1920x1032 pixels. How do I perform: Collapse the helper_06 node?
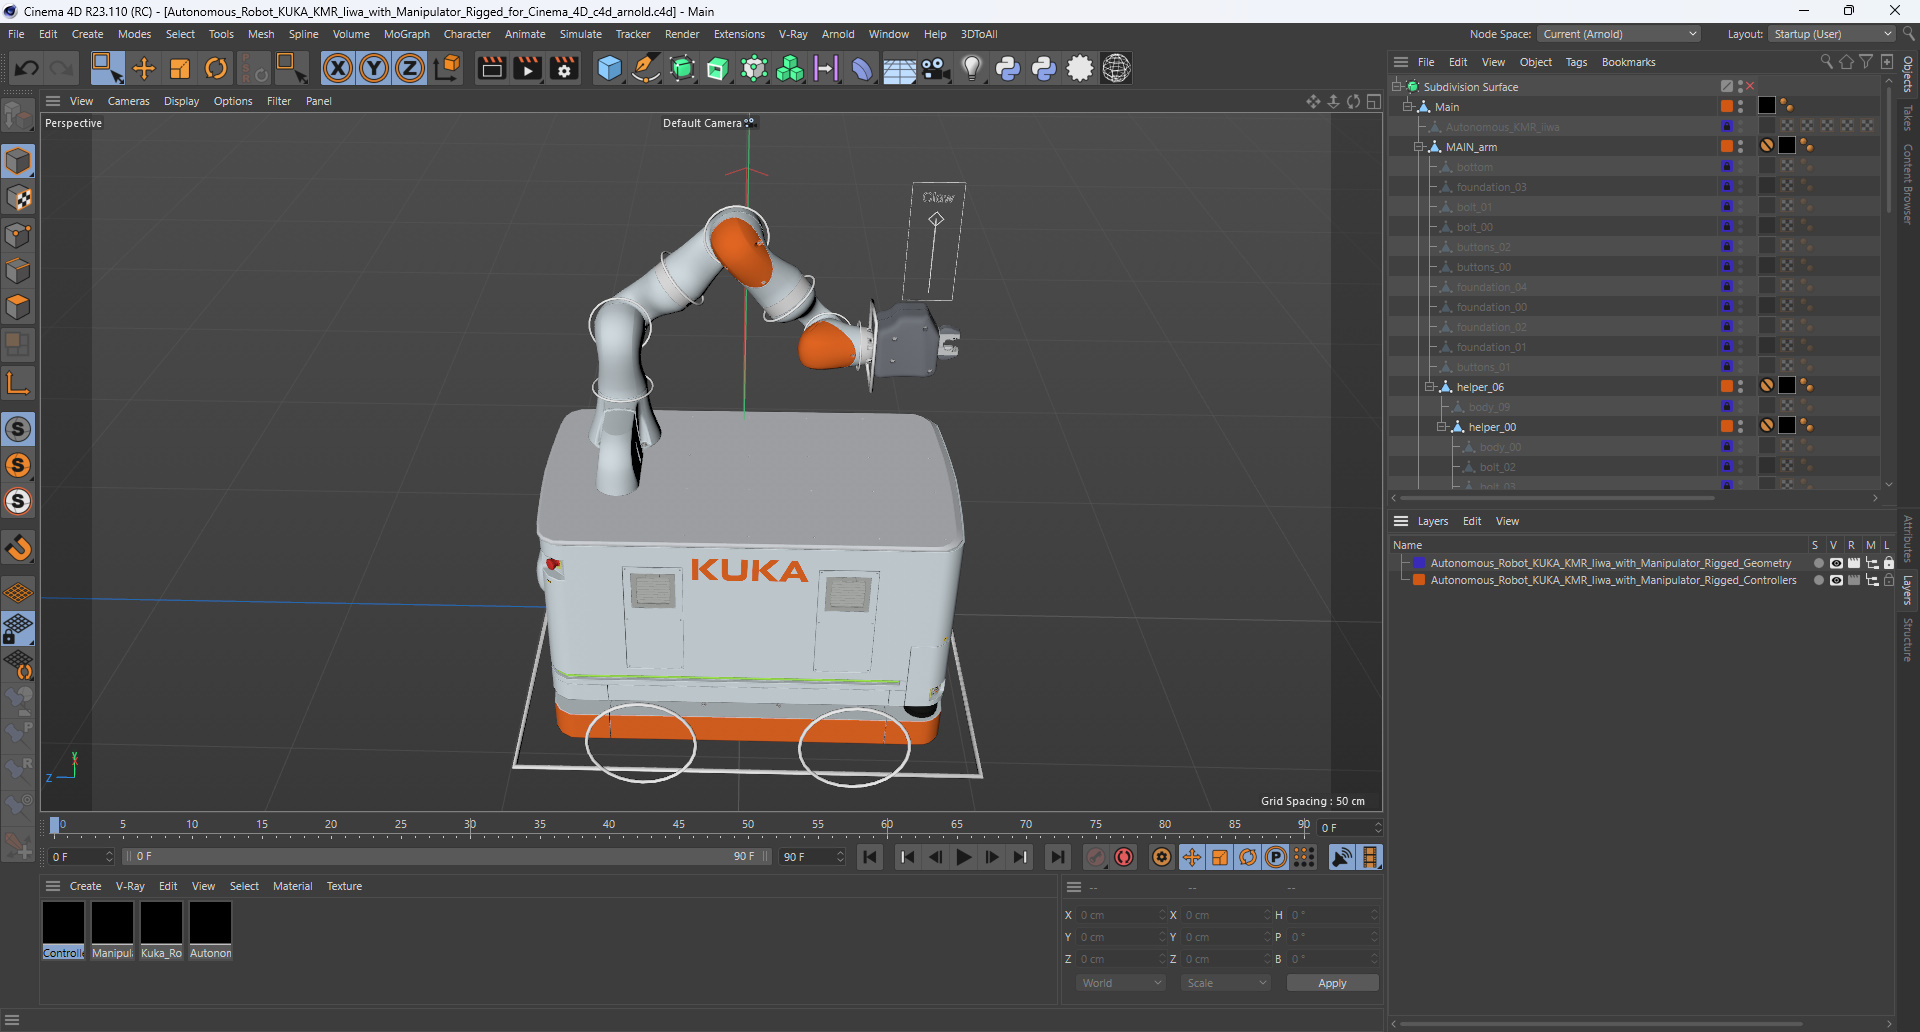1429,387
